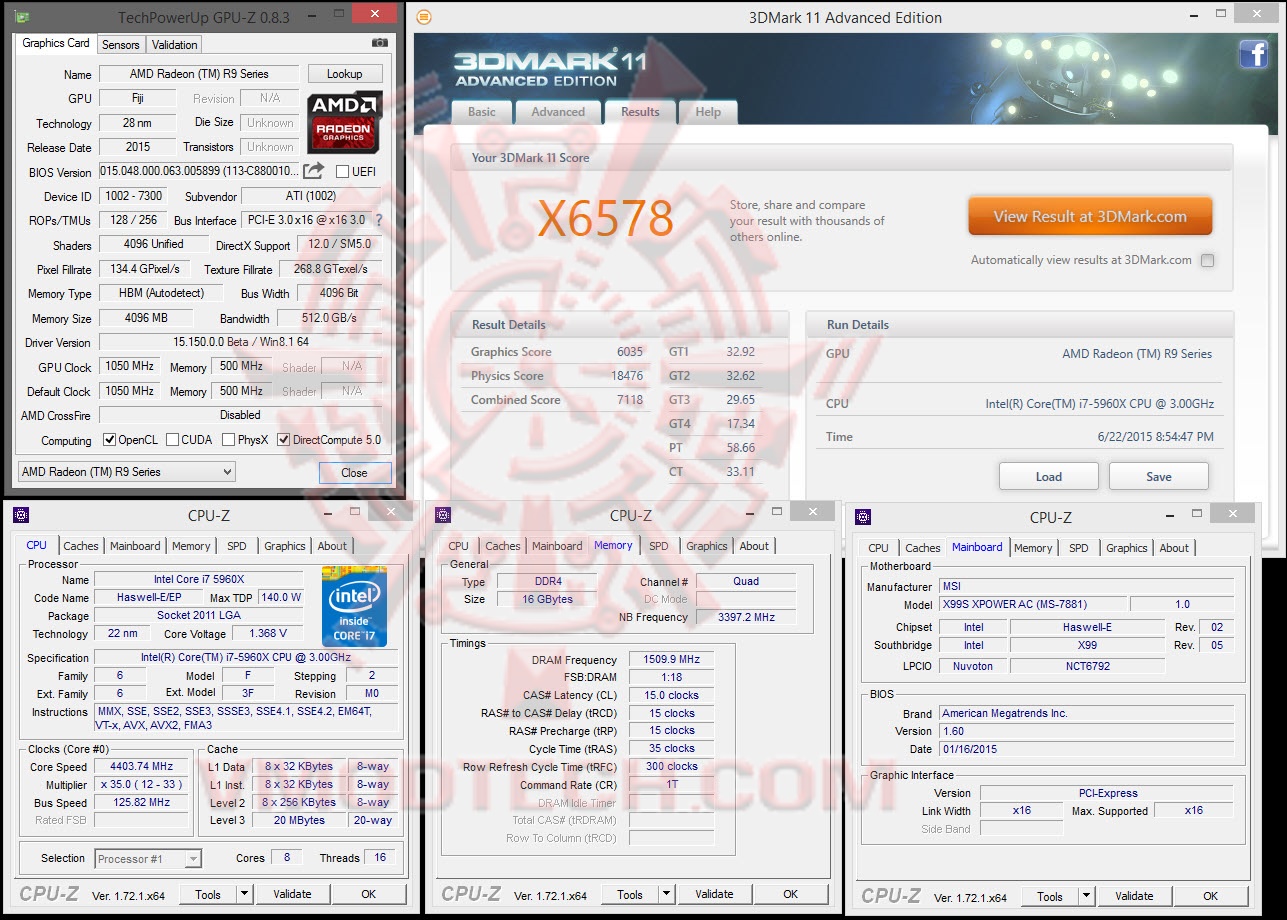Click Validate in the CPU-Z processor window
This screenshot has width=1287, height=920.
(x=292, y=894)
